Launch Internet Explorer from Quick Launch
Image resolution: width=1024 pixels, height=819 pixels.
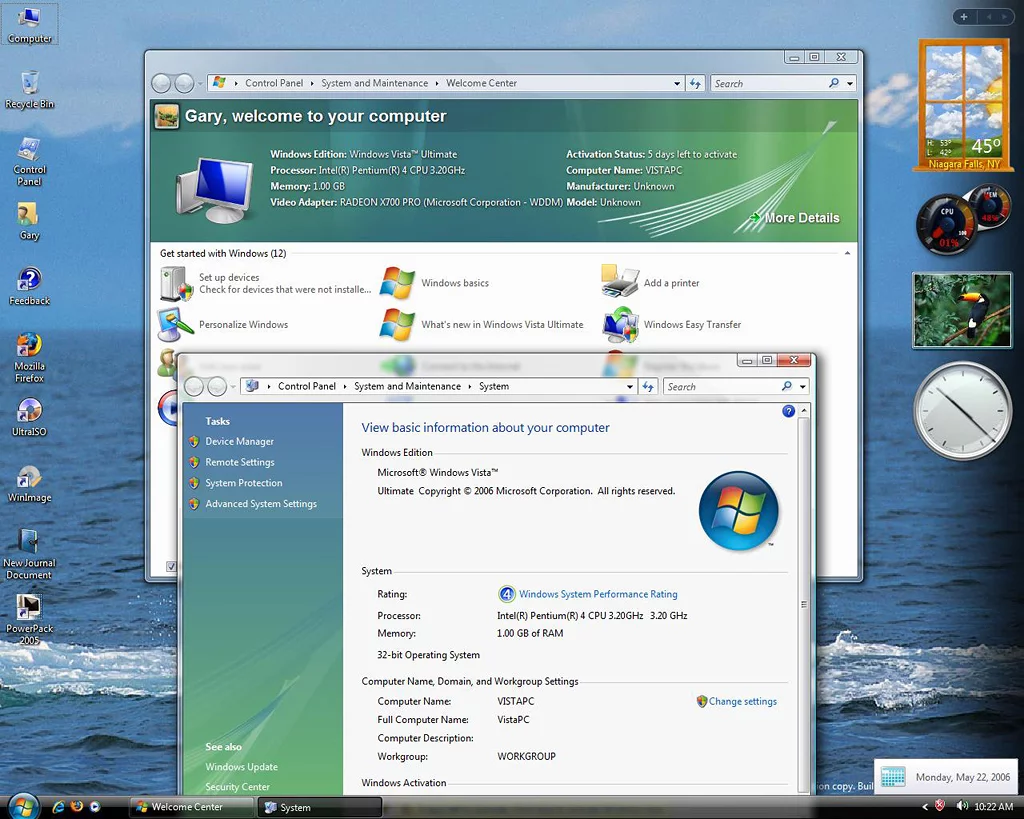(58, 806)
